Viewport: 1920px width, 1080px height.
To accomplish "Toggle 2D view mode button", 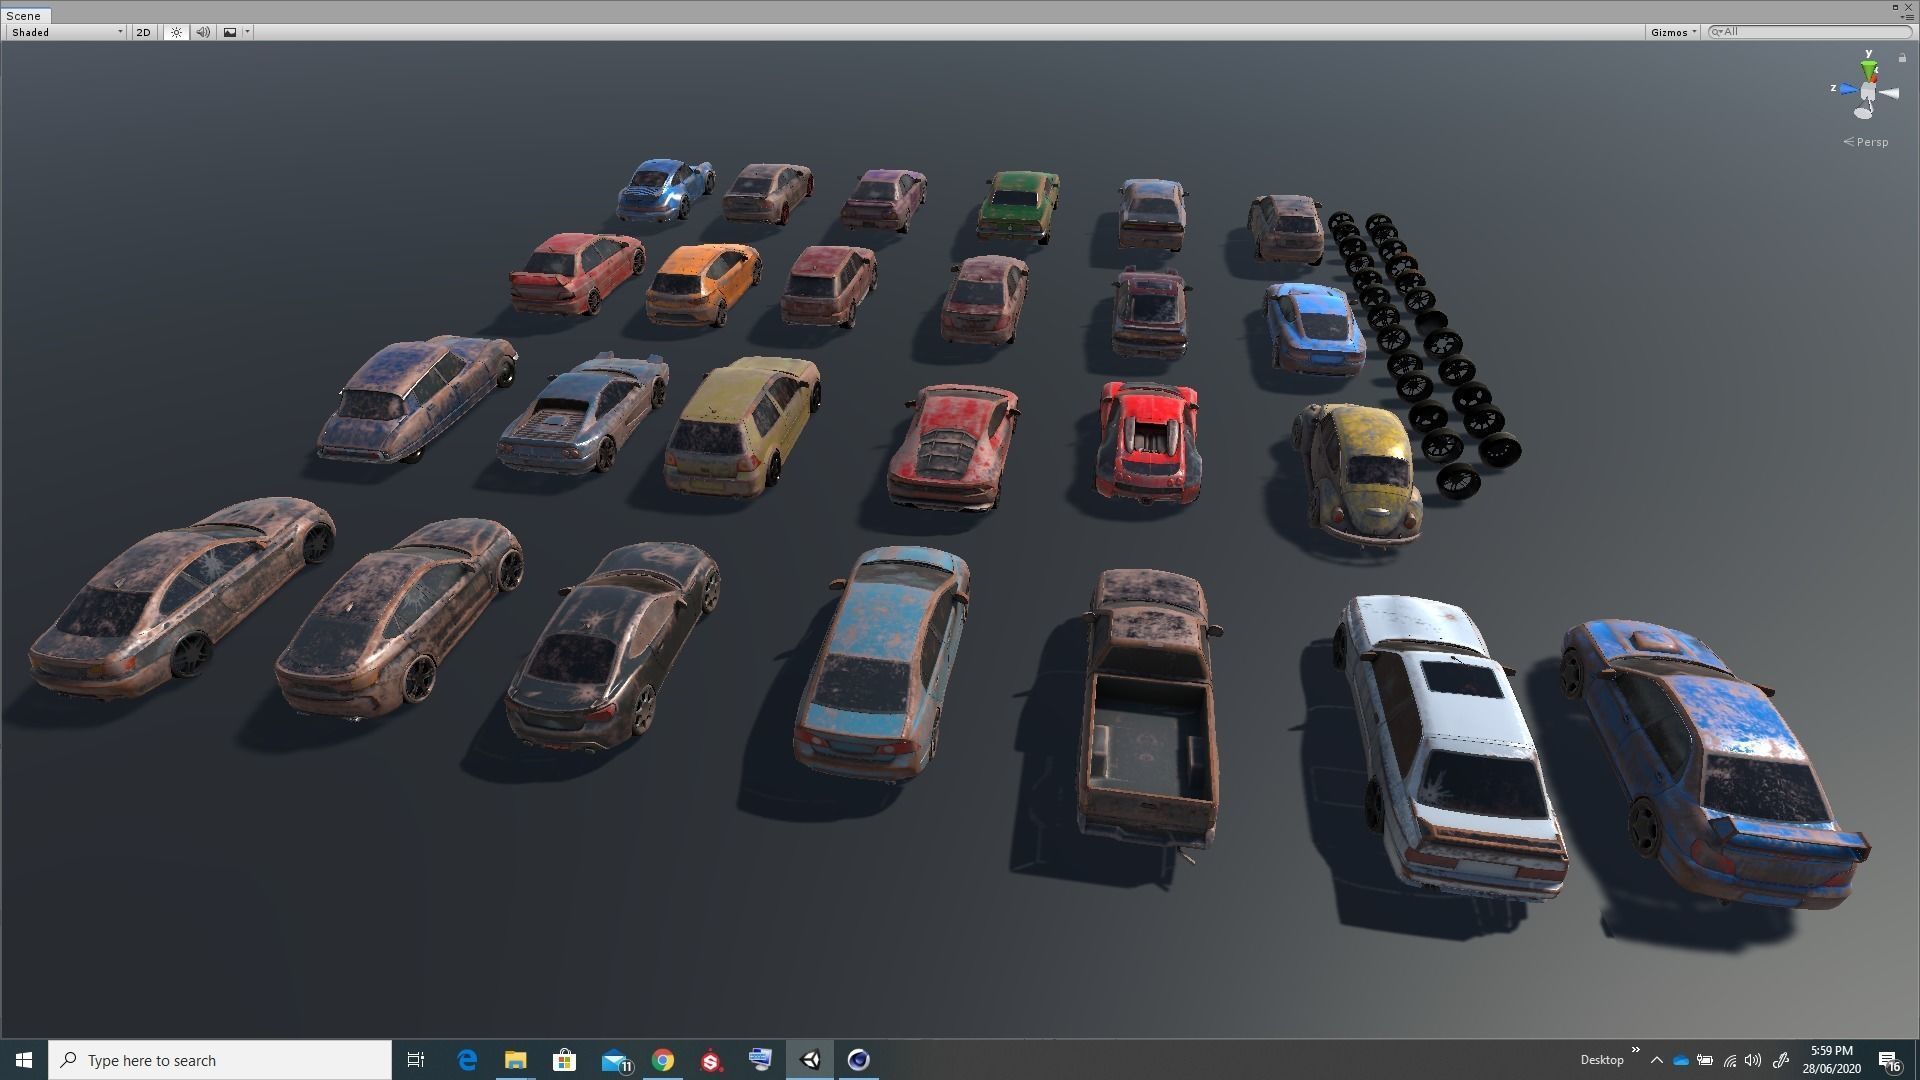I will tap(143, 32).
